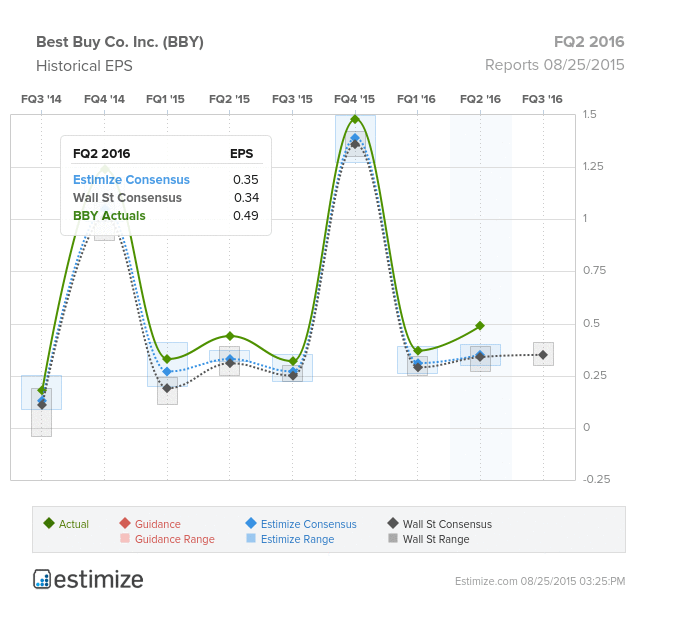Screen dimensions: 675x620
Task: Click the Estimize Range legend label
Action: pyautogui.click(x=297, y=539)
